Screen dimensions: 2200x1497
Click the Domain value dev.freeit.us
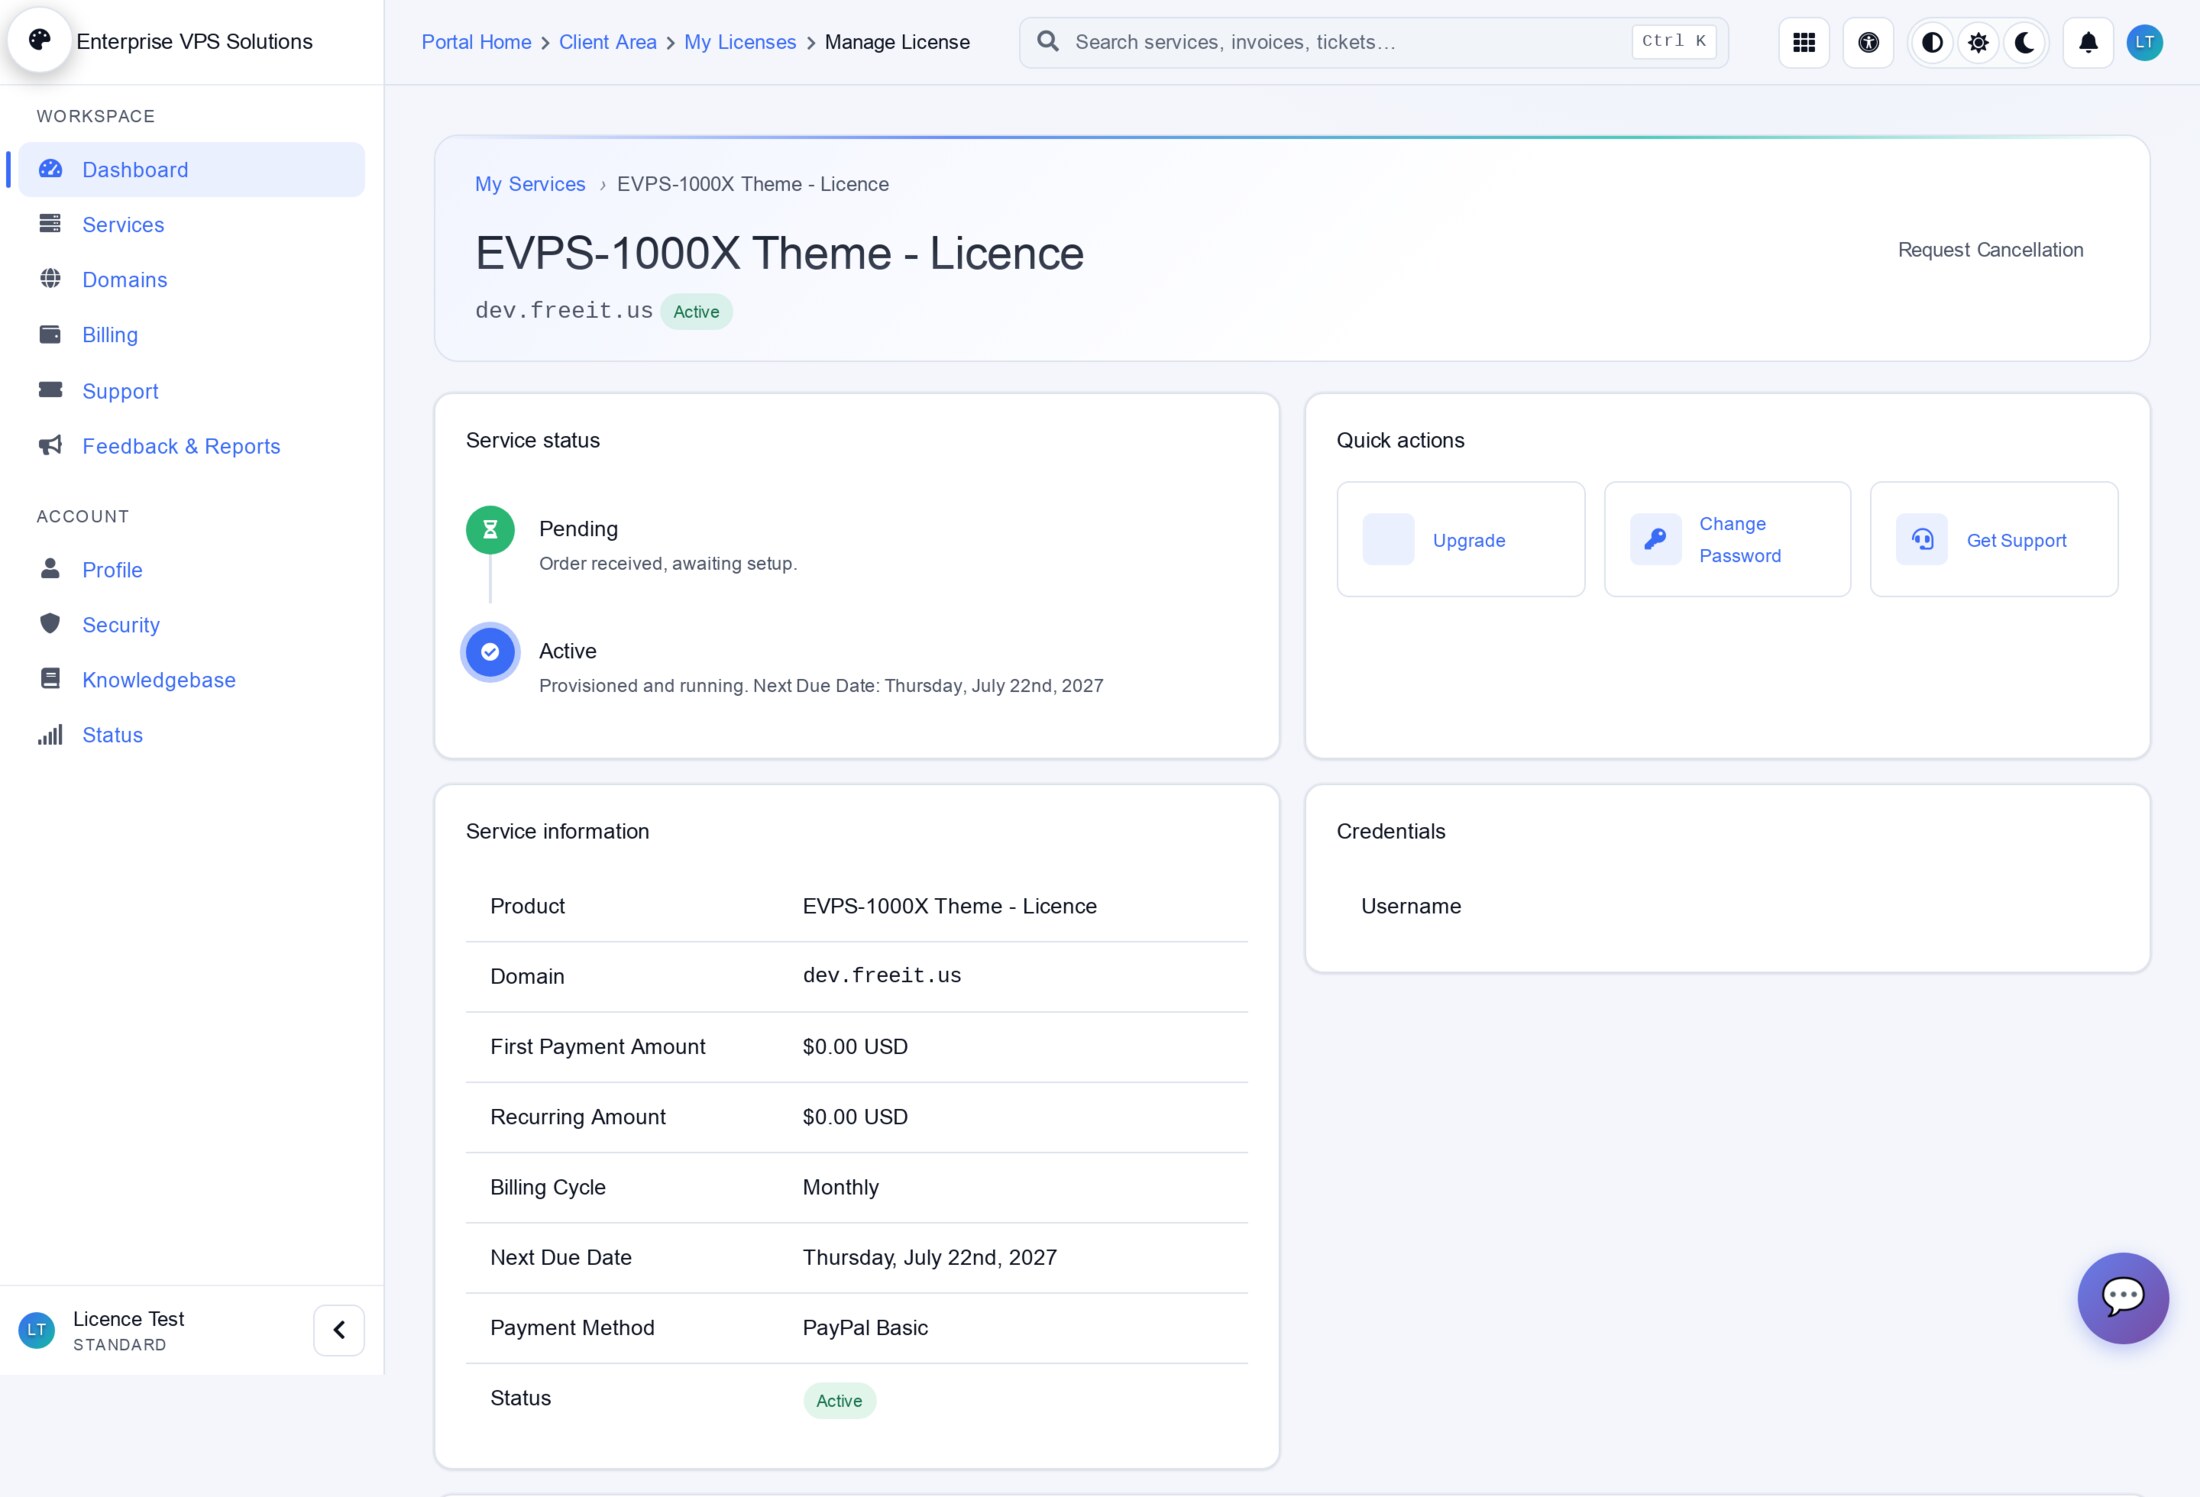coord(881,976)
